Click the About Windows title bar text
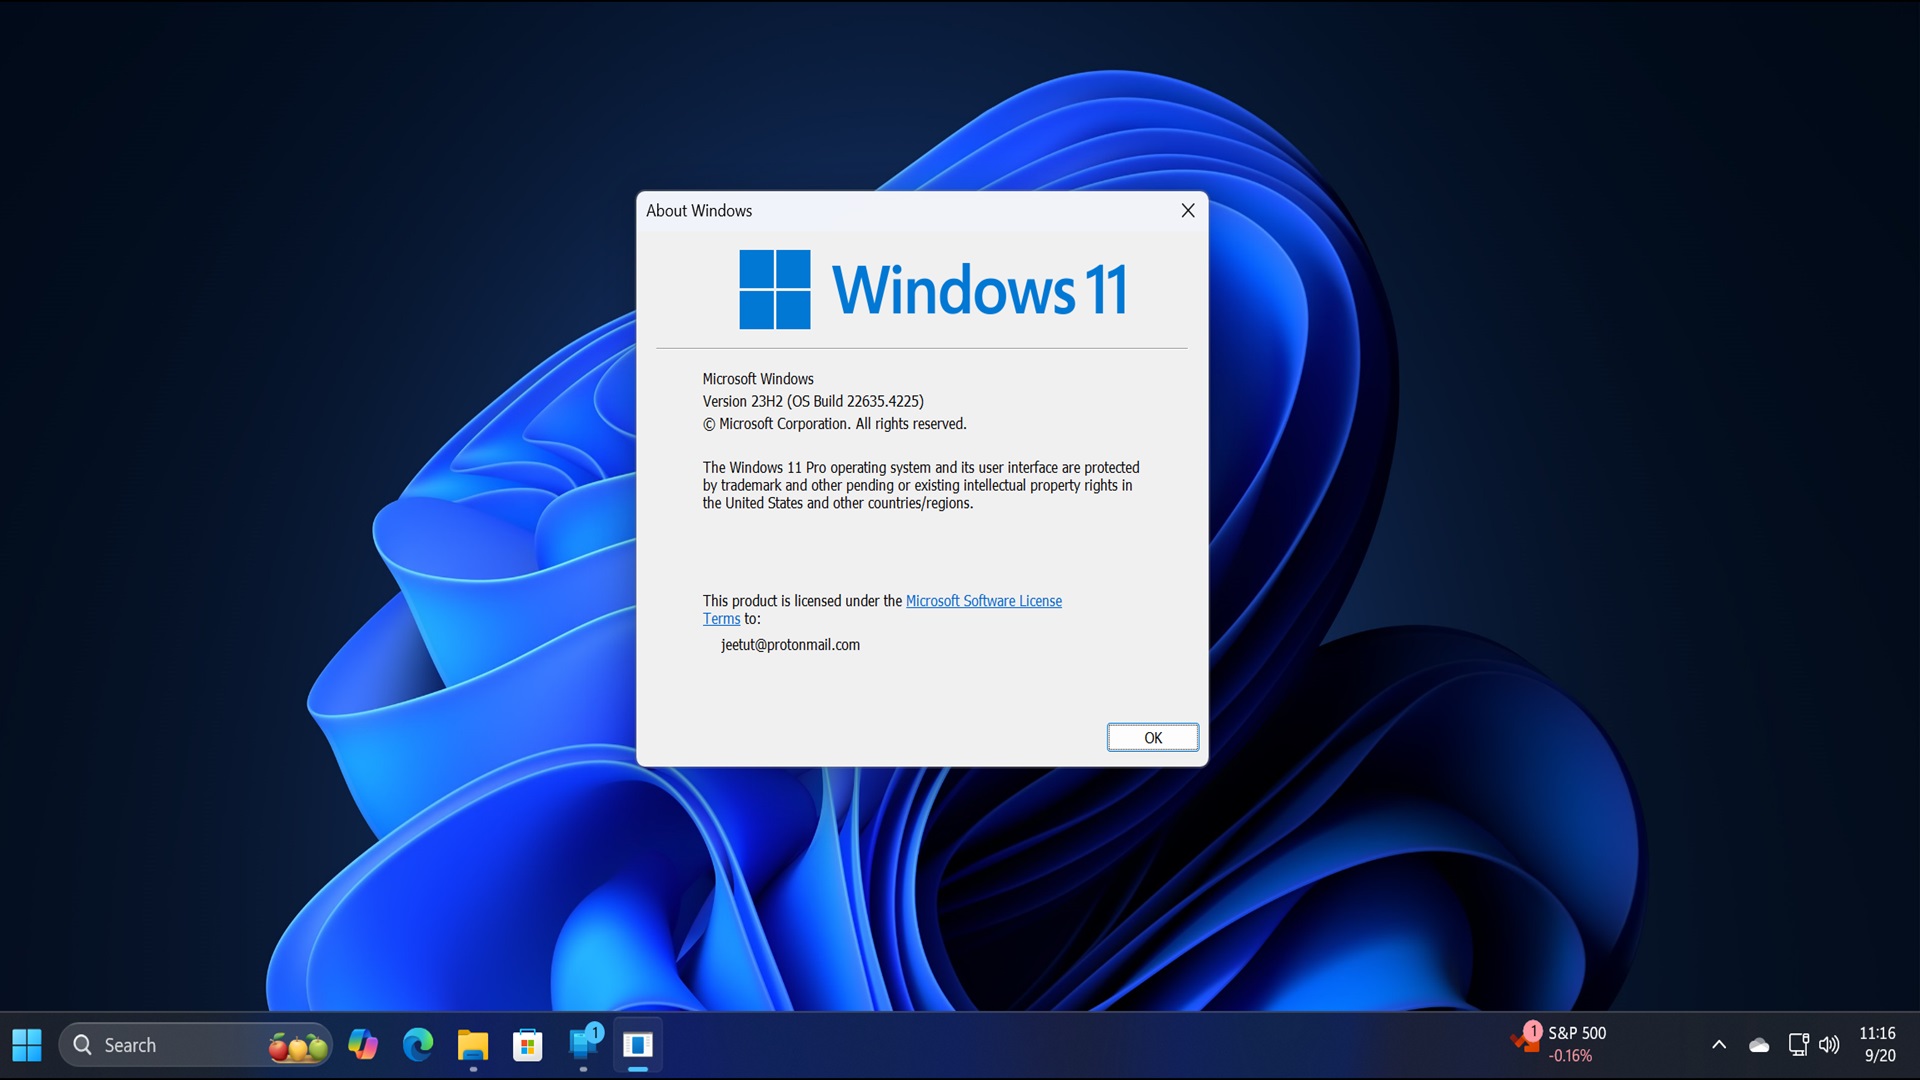This screenshot has height=1080, width=1920. tap(699, 211)
